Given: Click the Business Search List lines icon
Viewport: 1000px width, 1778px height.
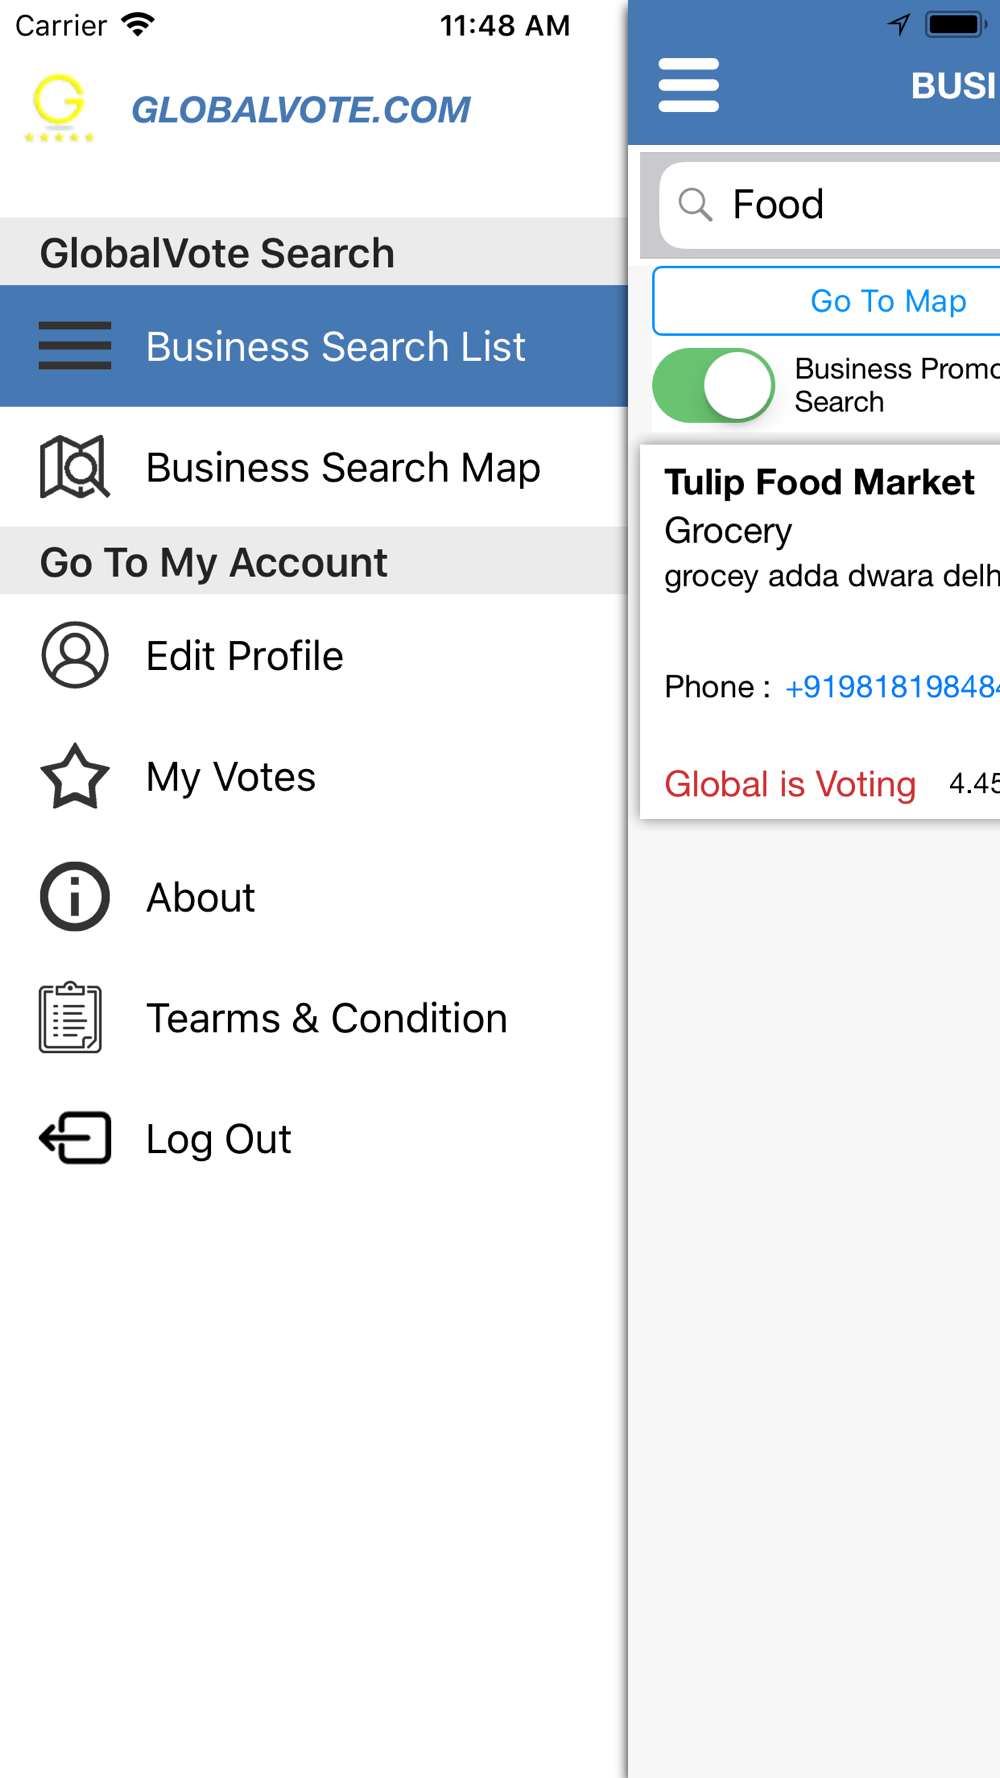Looking at the screenshot, I should click(x=75, y=346).
